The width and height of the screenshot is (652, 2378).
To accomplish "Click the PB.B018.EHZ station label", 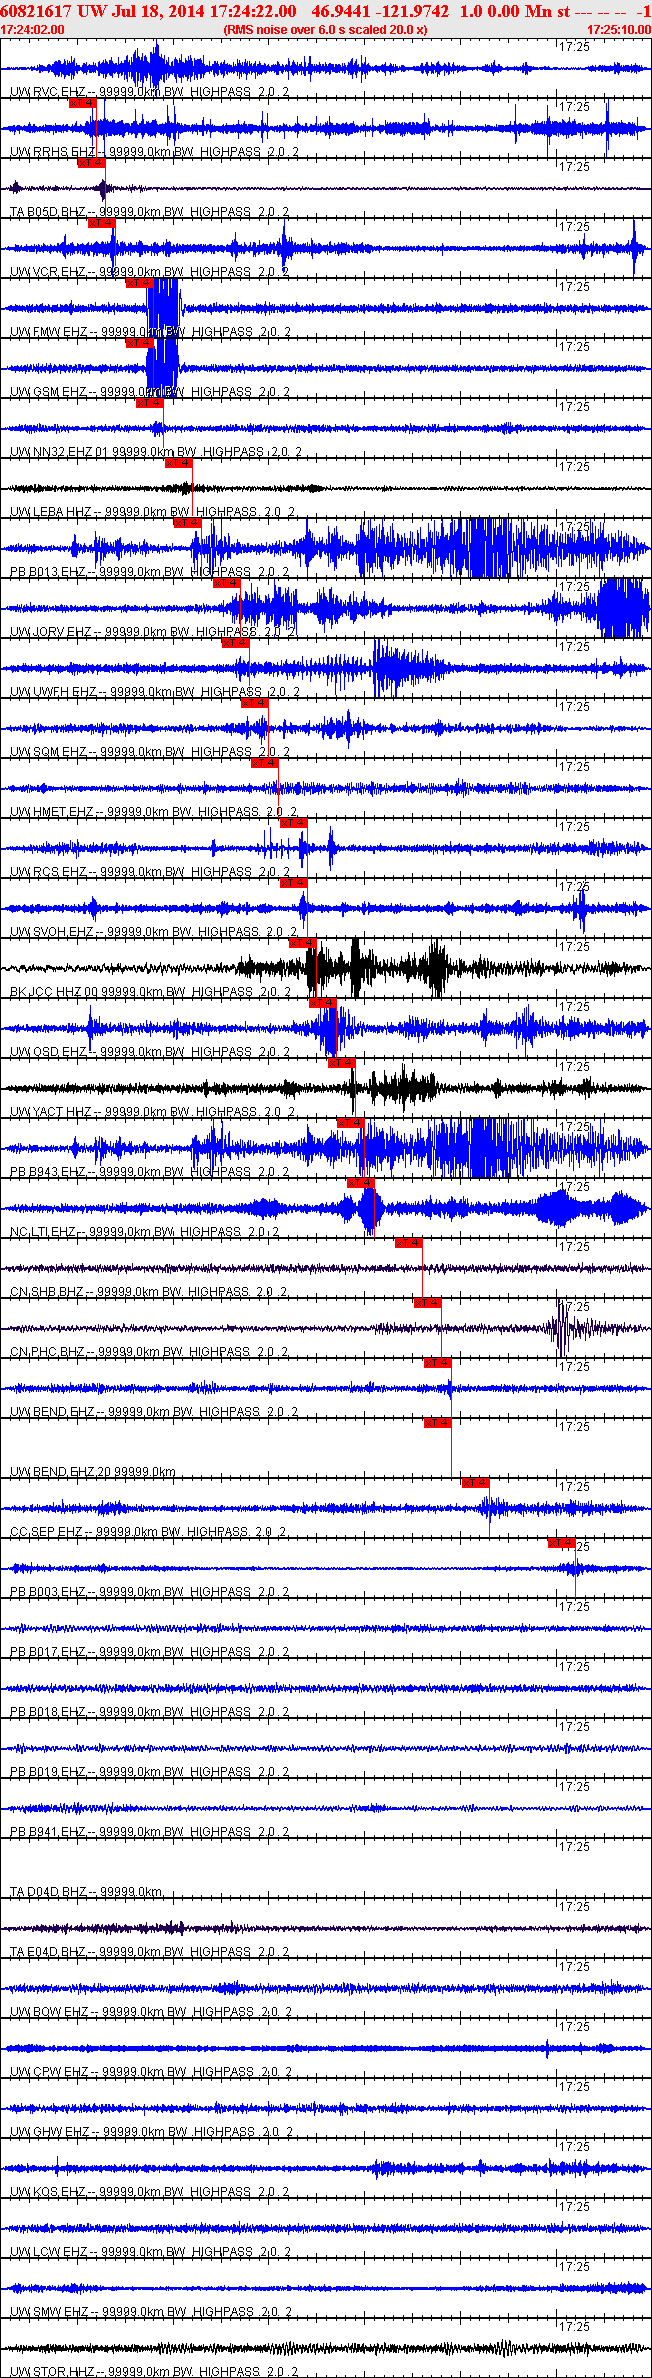I will click(x=150, y=1712).
